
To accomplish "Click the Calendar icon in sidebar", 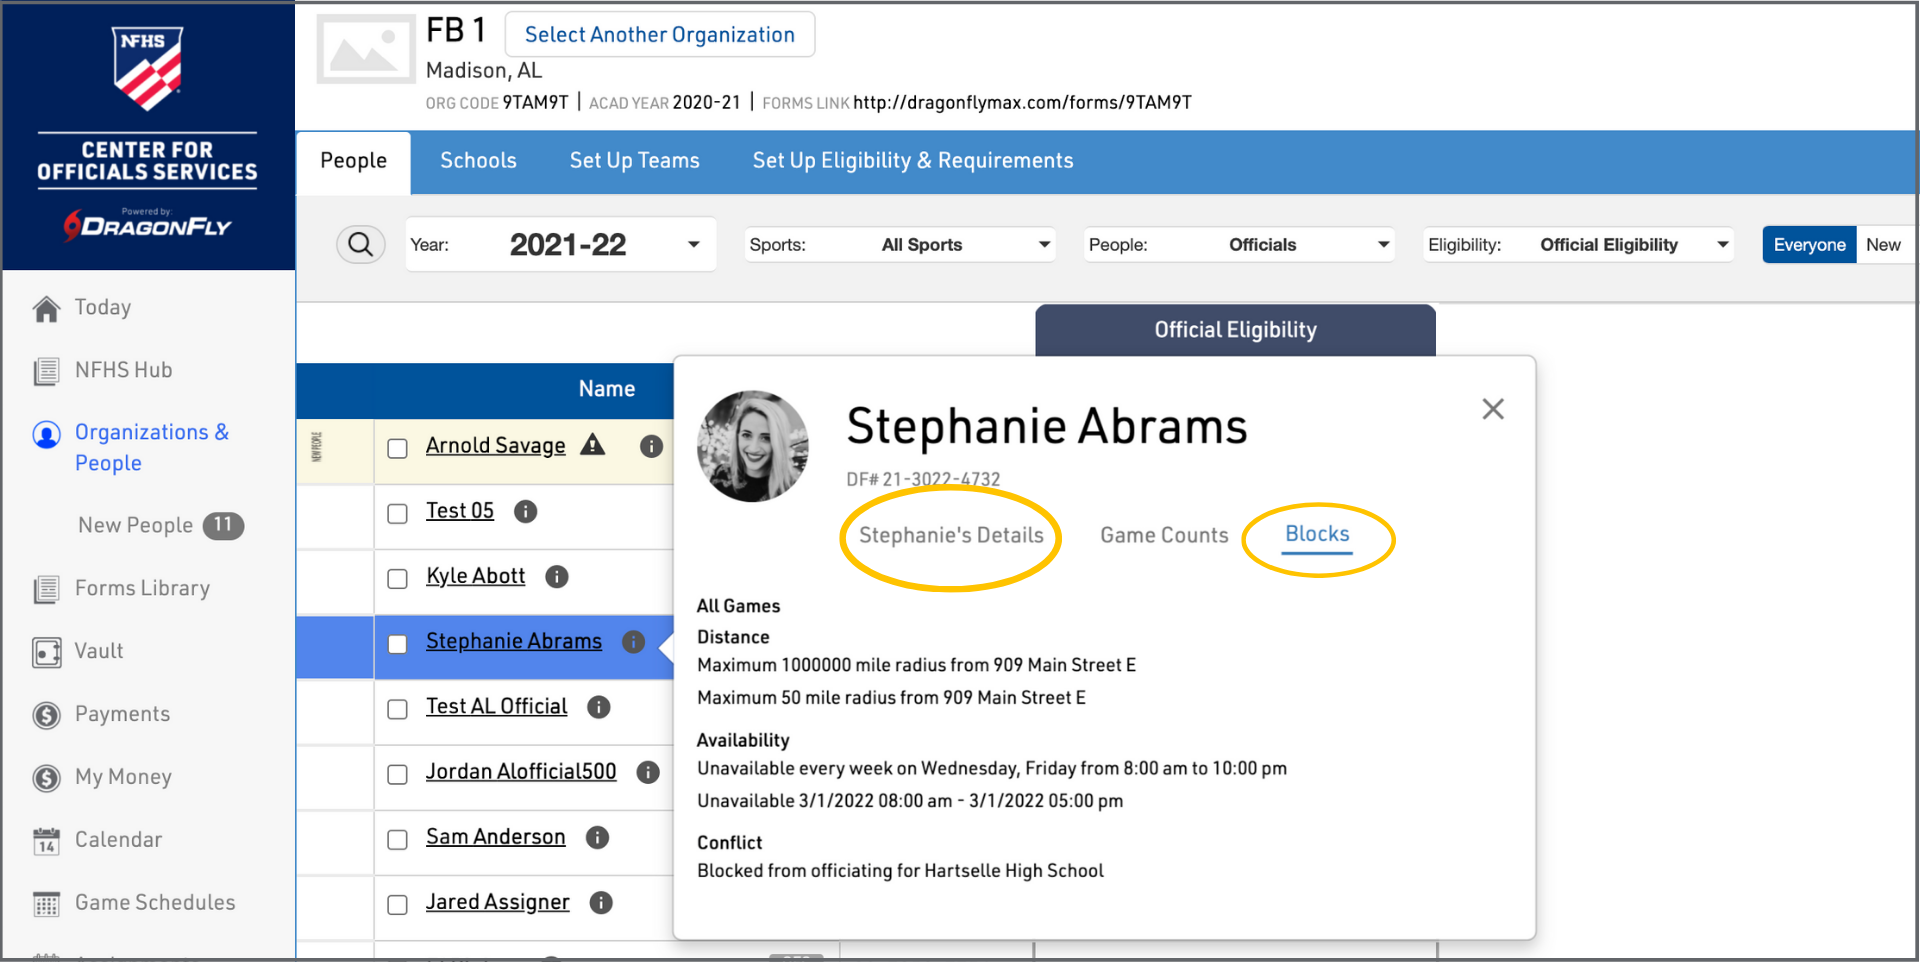I will [x=46, y=841].
